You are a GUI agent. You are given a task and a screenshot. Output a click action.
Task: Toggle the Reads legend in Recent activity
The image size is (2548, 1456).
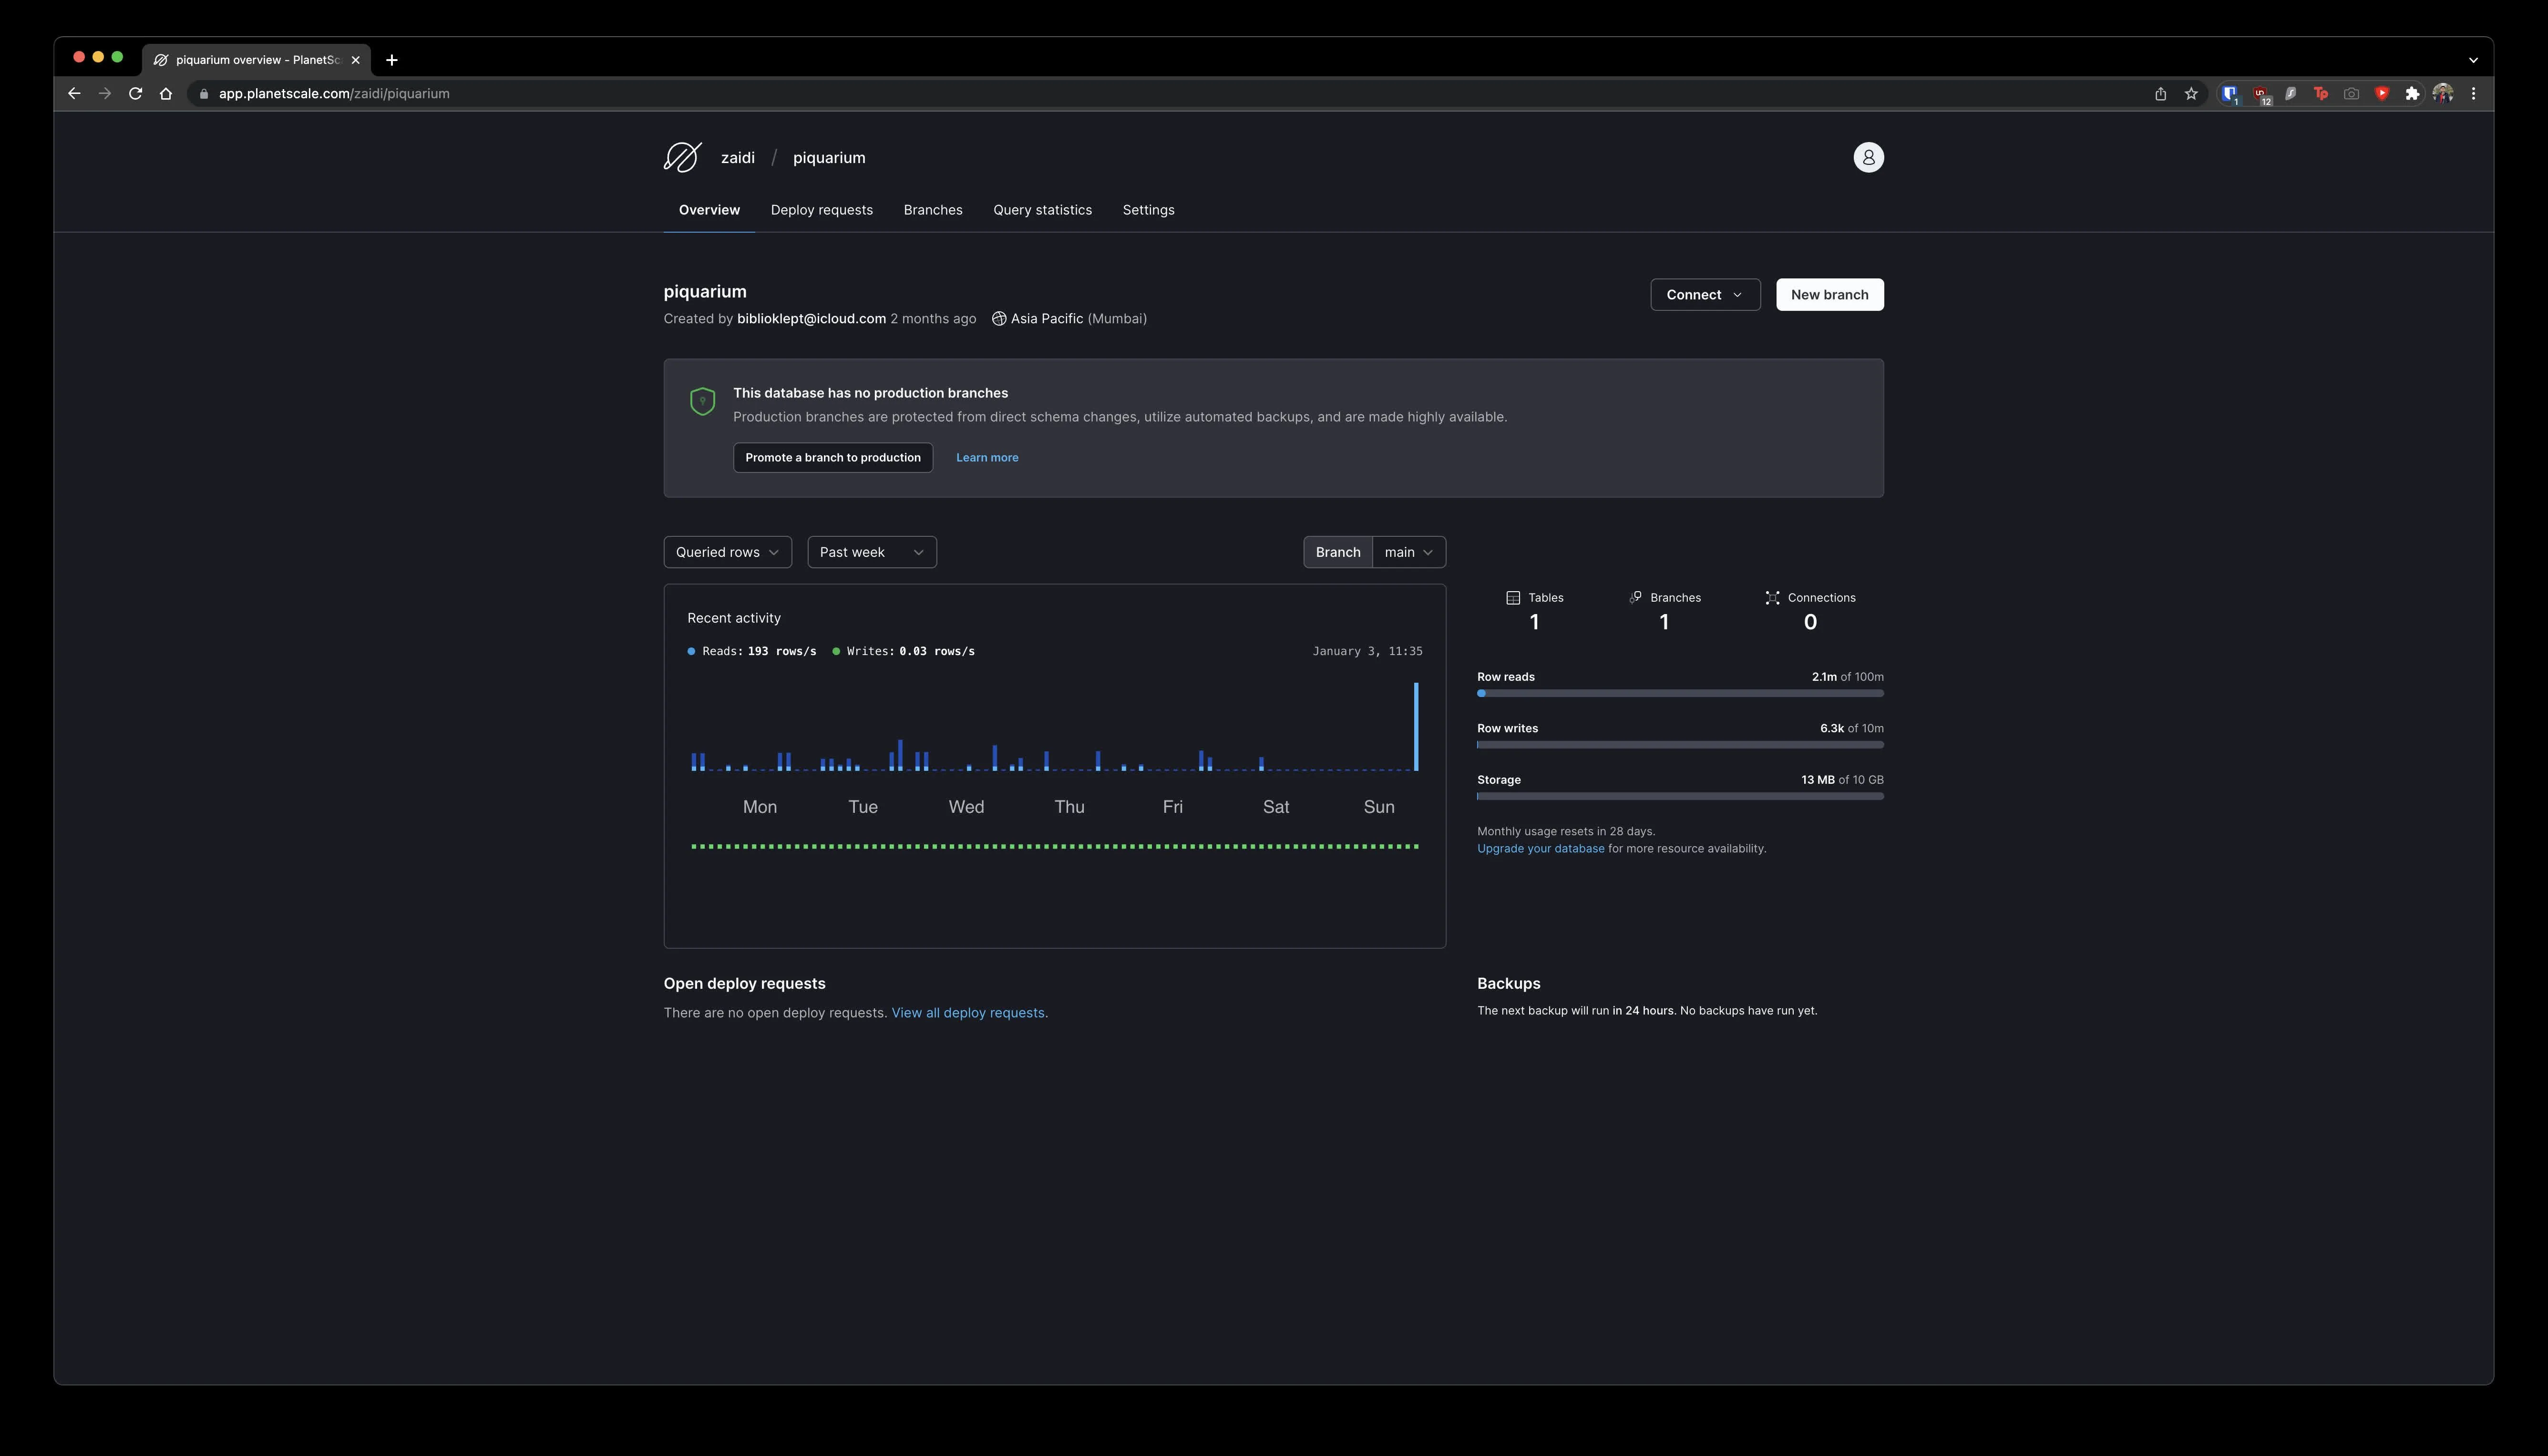coord(752,651)
